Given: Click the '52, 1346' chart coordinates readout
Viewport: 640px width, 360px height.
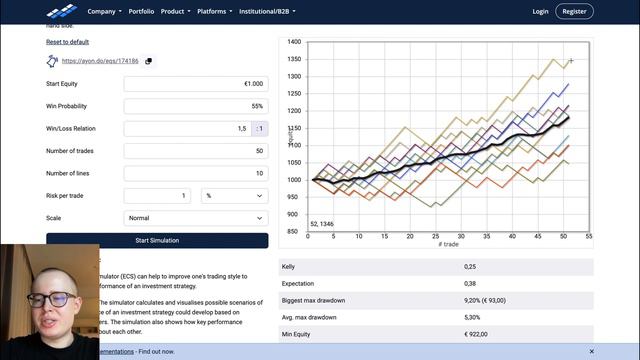Looking at the screenshot, I should point(322,224).
